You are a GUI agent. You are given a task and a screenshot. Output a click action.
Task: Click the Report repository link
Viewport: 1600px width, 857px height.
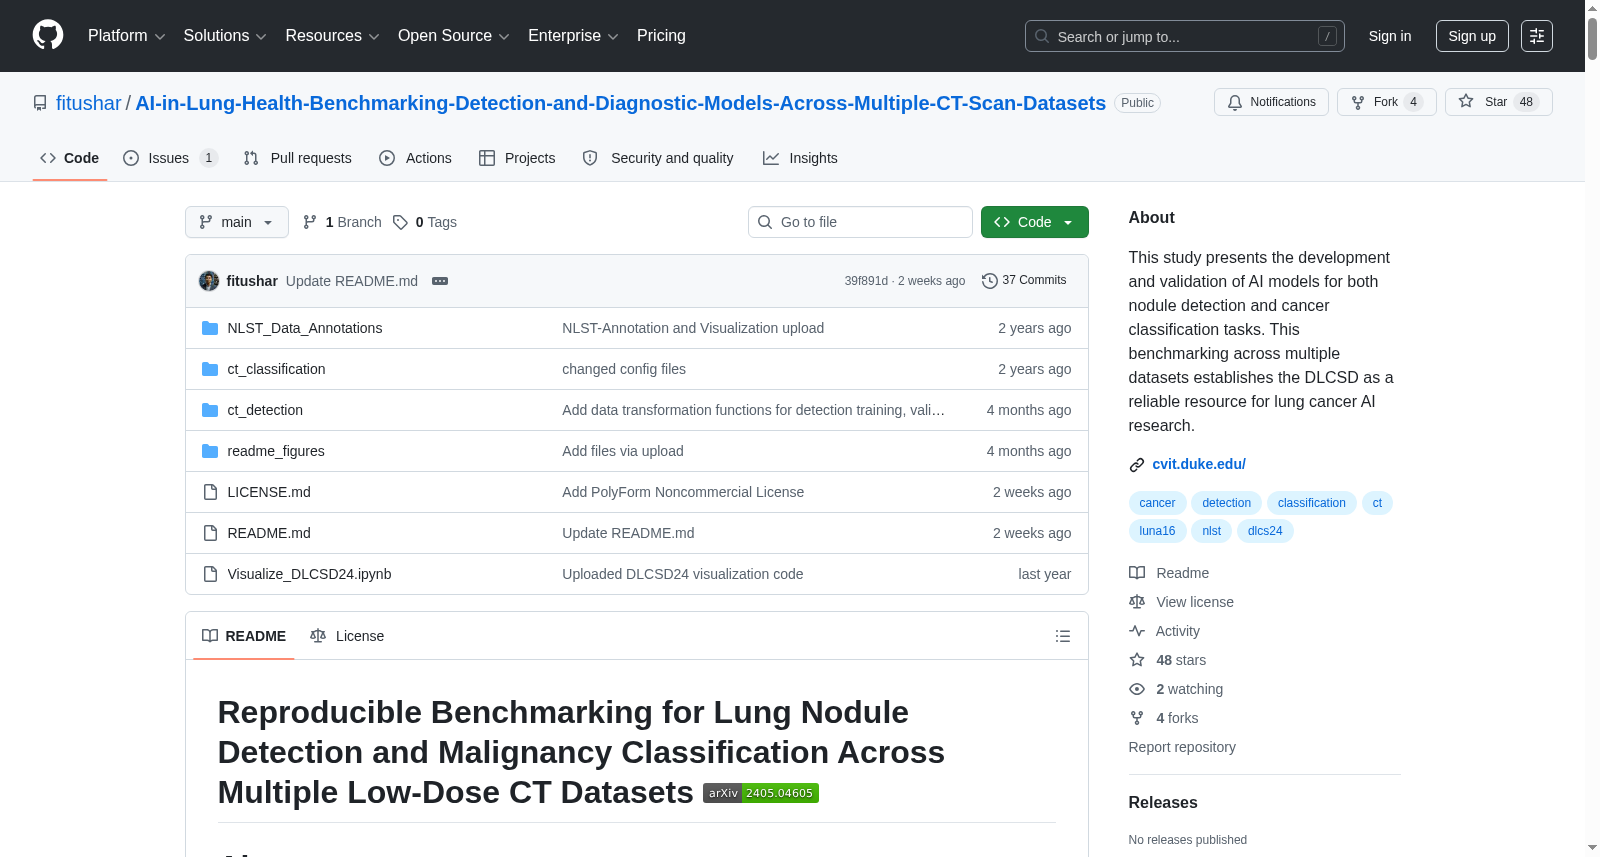pyautogui.click(x=1182, y=747)
